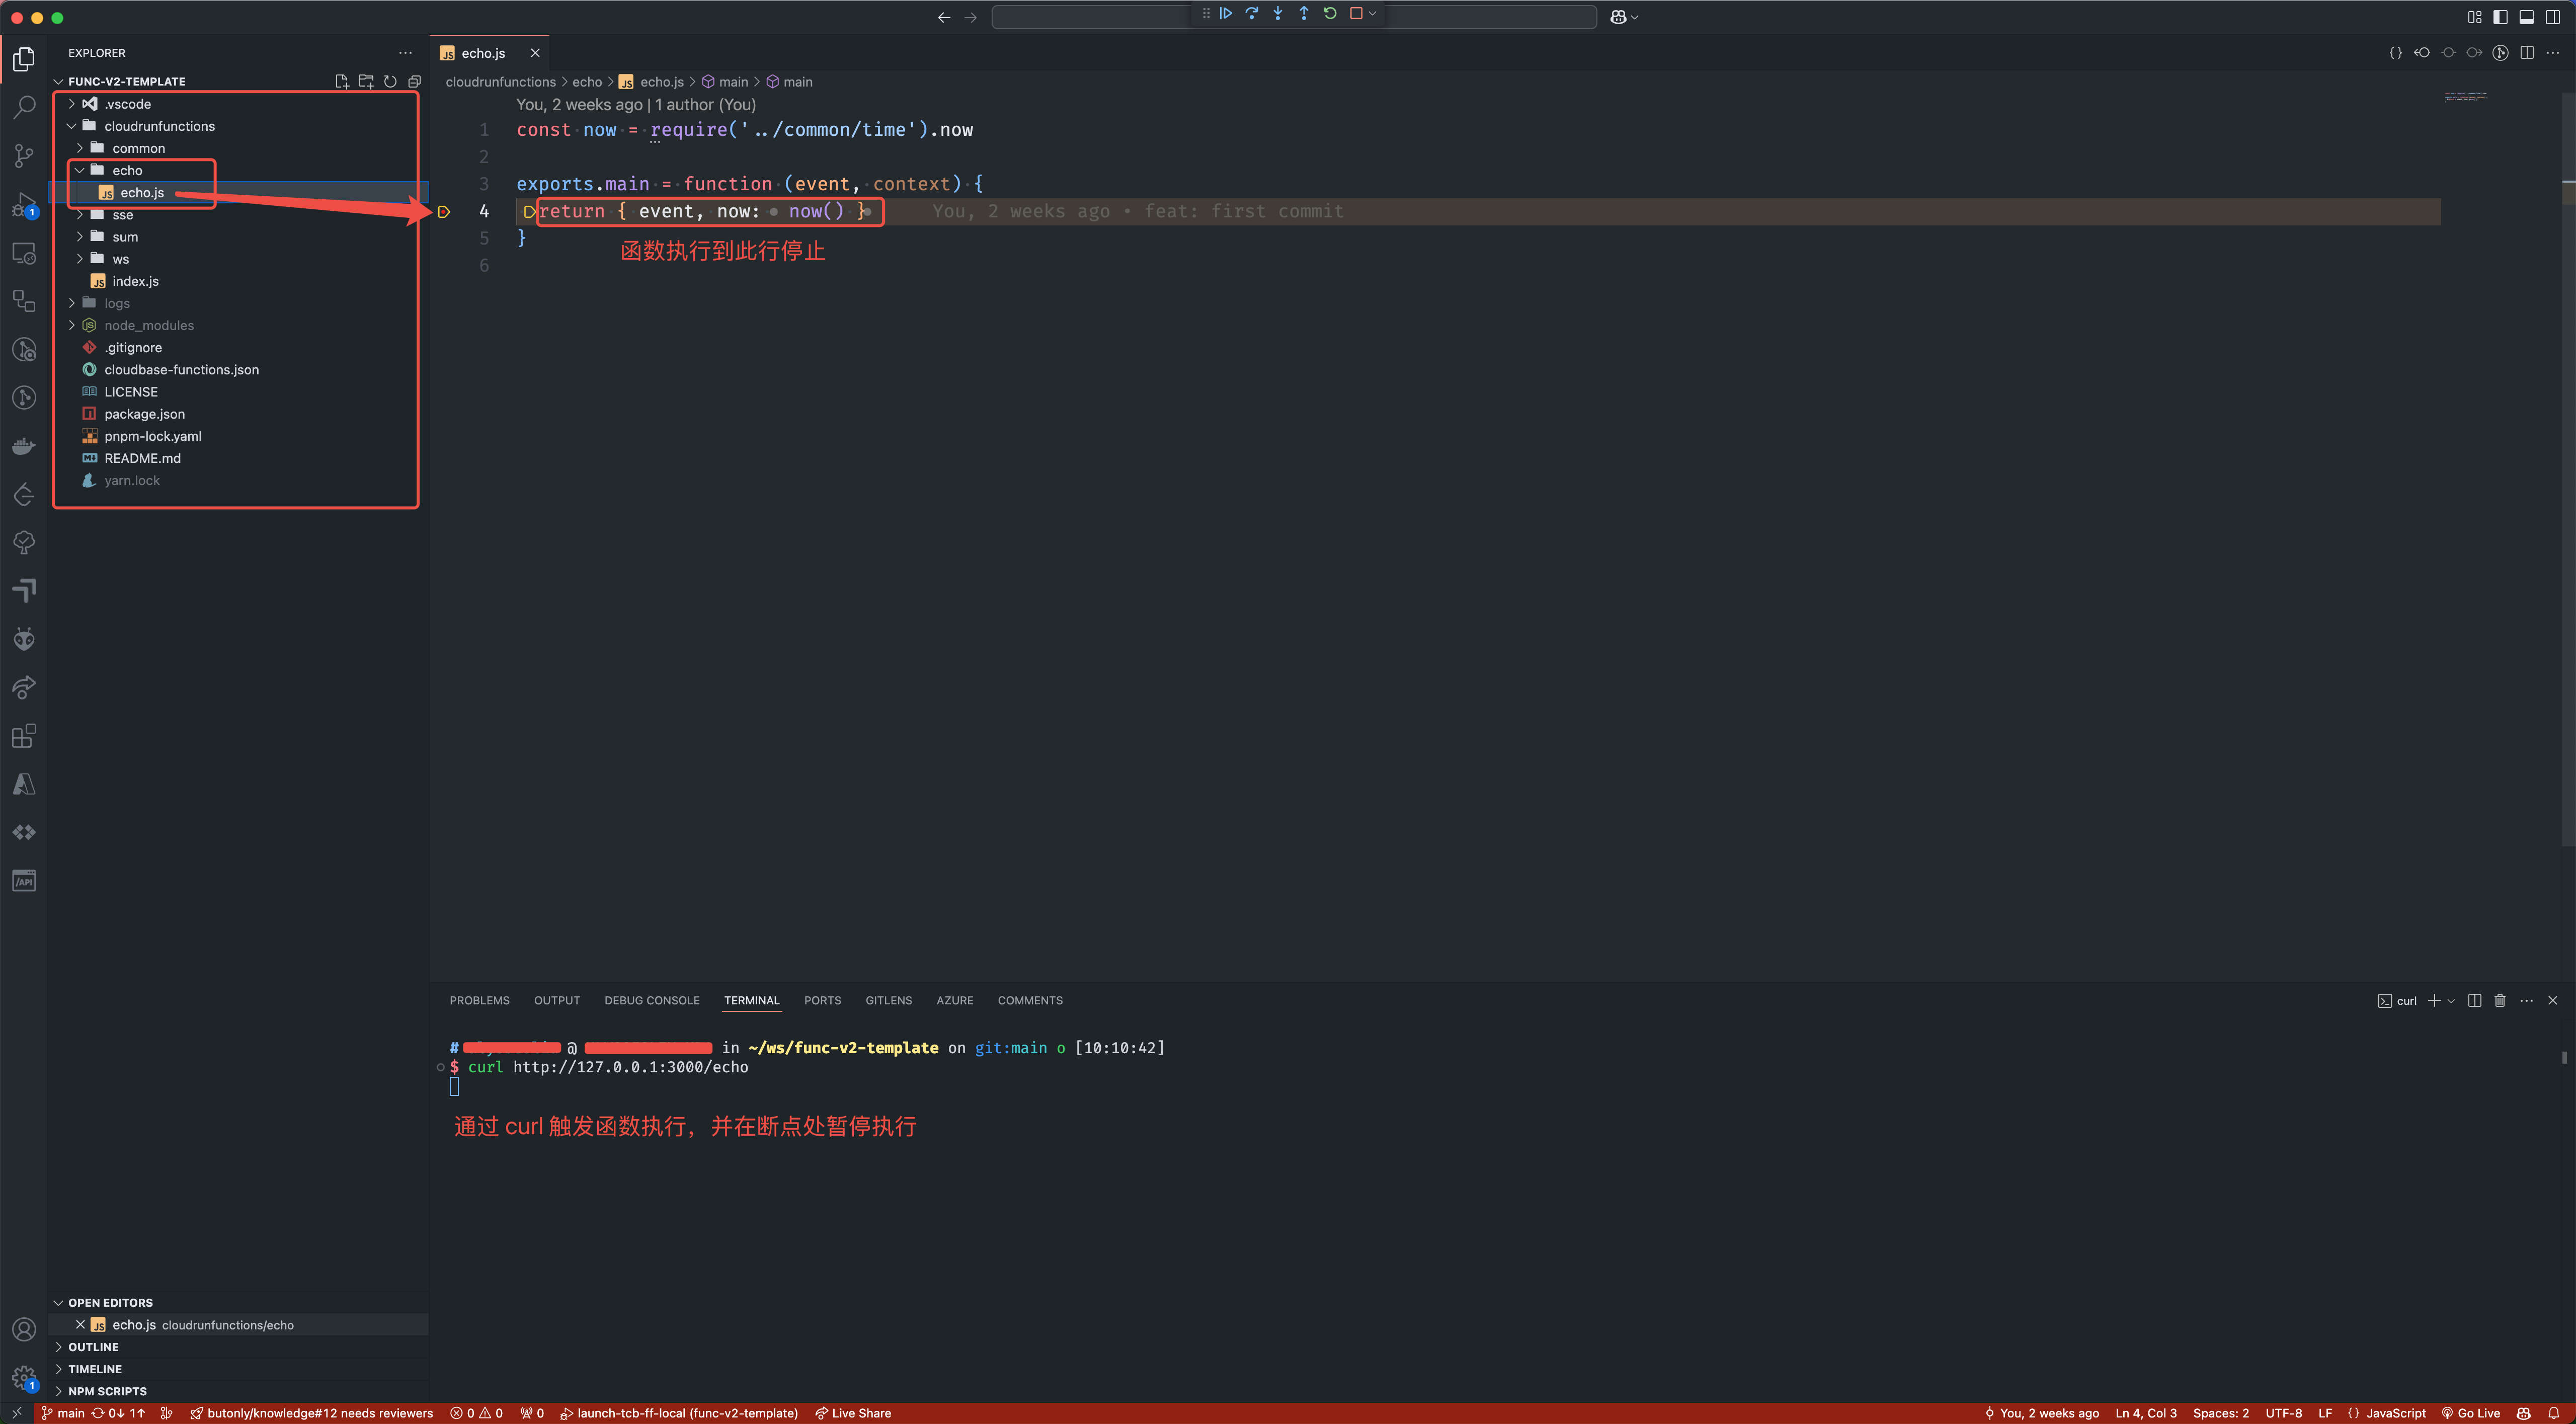Image resolution: width=2576 pixels, height=1424 pixels.
Task: Switch to the PORTS tab
Action: [x=822, y=1000]
